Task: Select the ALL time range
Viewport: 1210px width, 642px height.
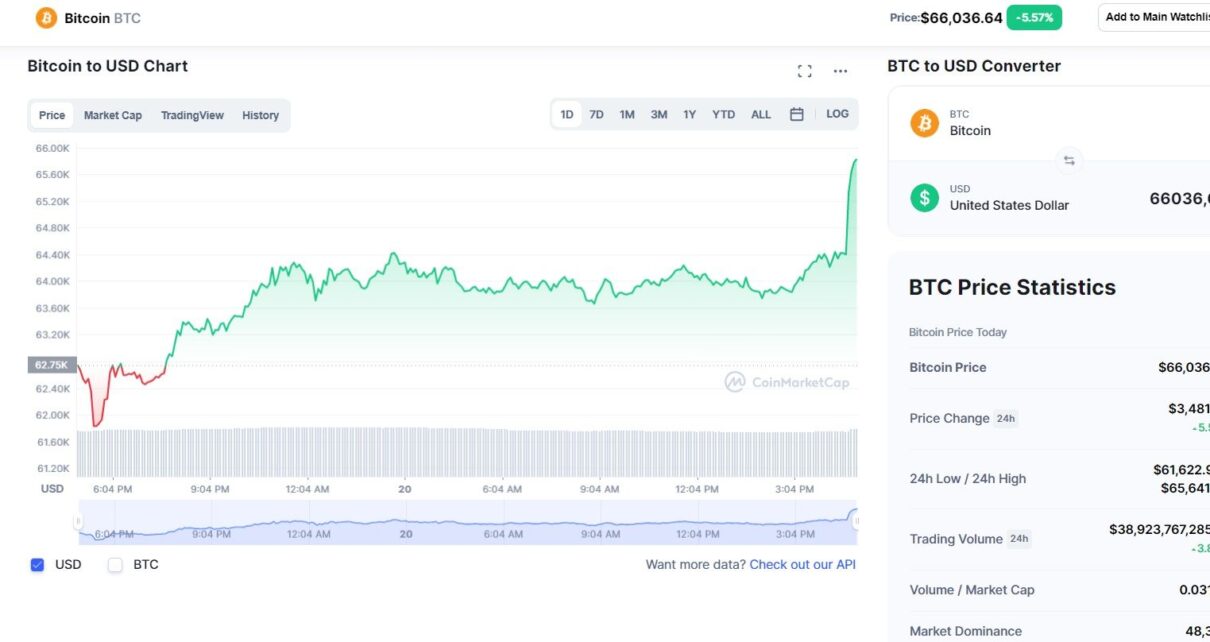Action: (761, 115)
